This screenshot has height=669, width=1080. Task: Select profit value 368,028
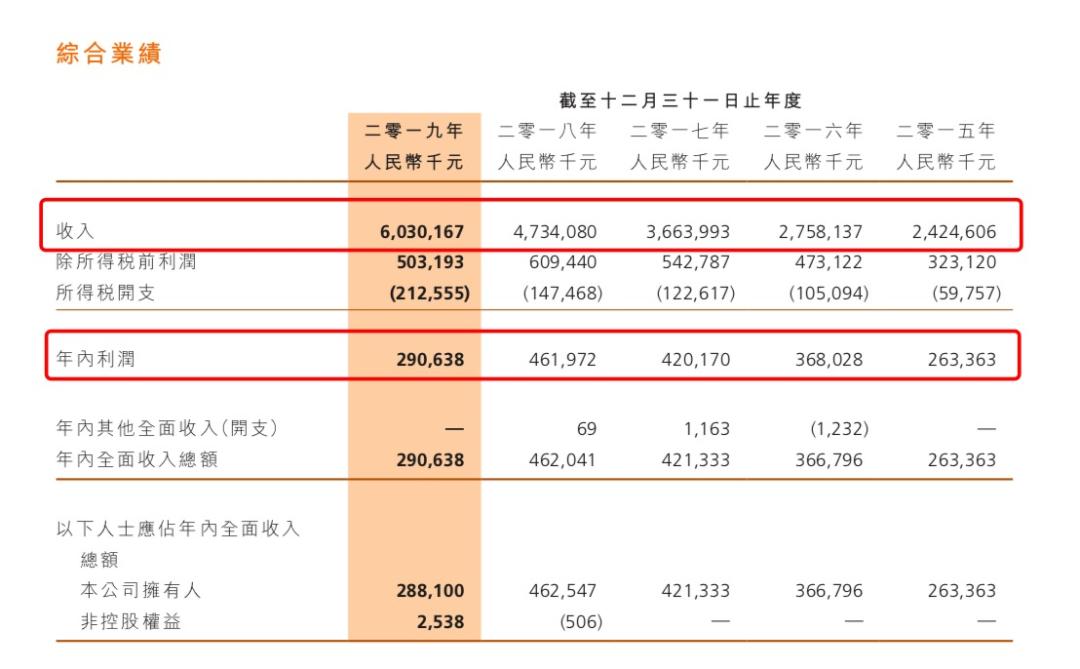click(829, 360)
